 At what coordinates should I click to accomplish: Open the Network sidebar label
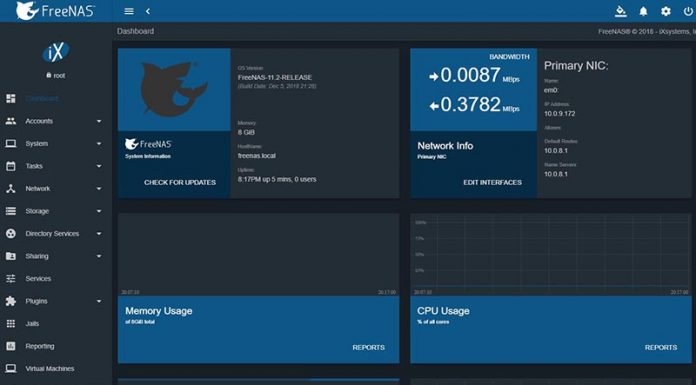38,189
